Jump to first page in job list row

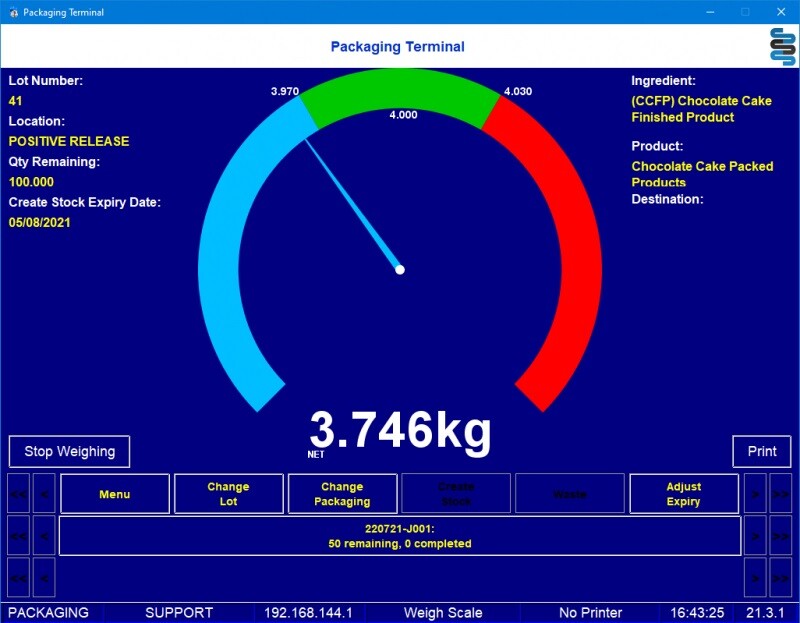click(x=18, y=536)
